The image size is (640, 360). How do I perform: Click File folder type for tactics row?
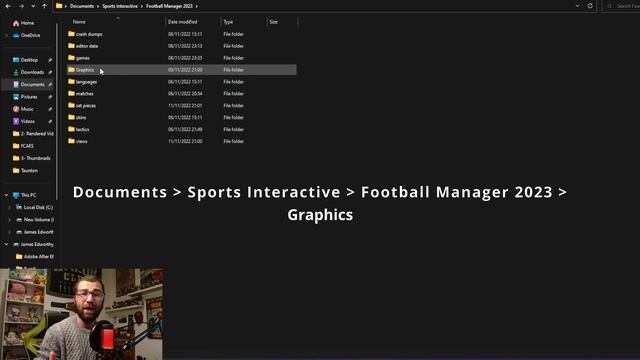(x=233, y=129)
